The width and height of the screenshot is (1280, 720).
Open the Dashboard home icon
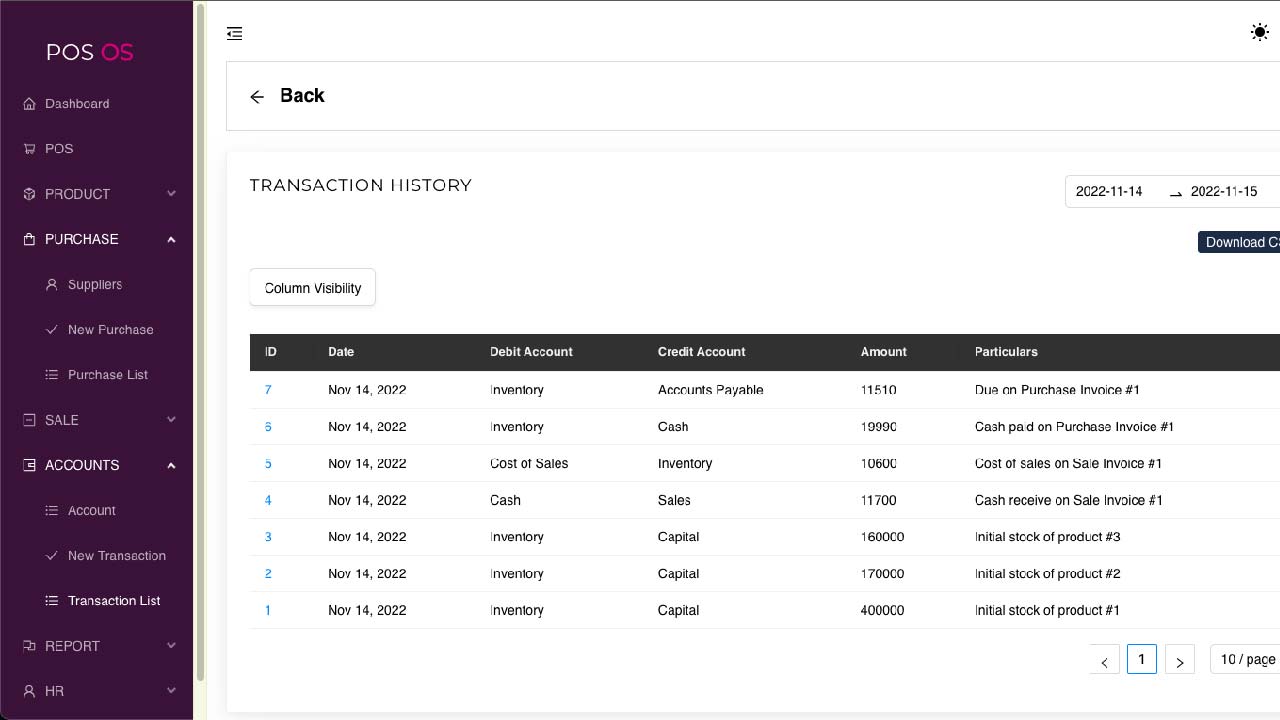pos(29,104)
